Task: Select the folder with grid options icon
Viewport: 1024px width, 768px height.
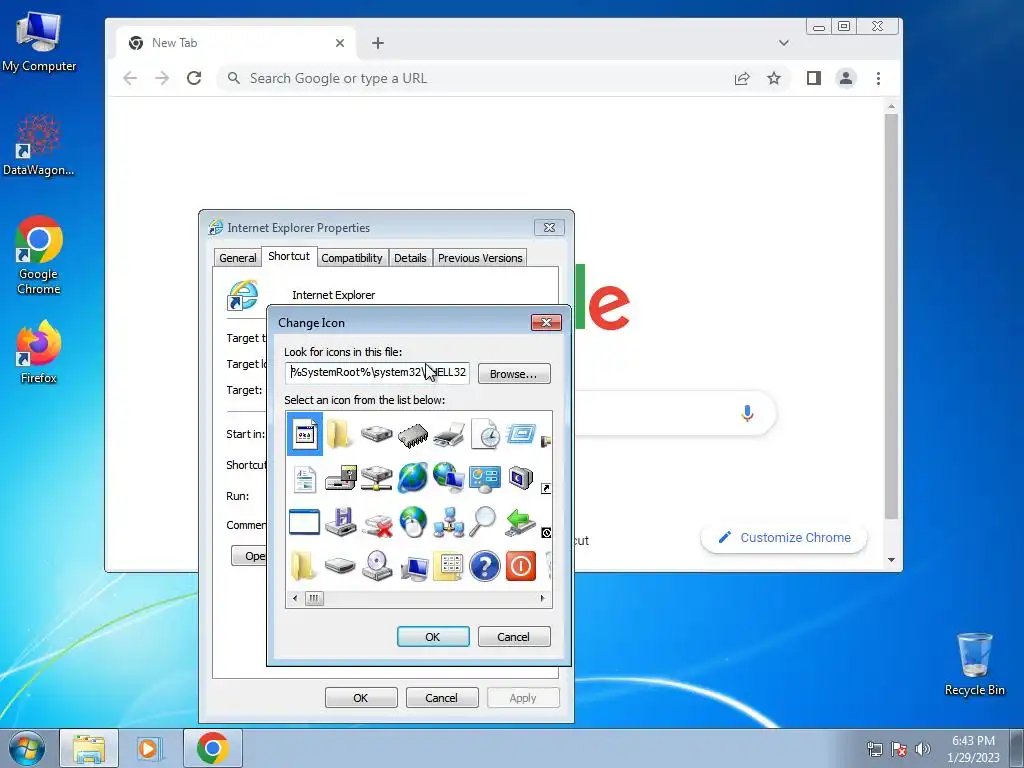Action: (449, 566)
